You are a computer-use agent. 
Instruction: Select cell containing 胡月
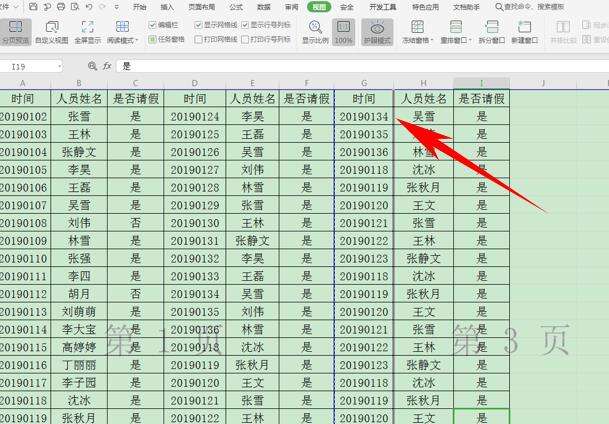tap(79, 294)
